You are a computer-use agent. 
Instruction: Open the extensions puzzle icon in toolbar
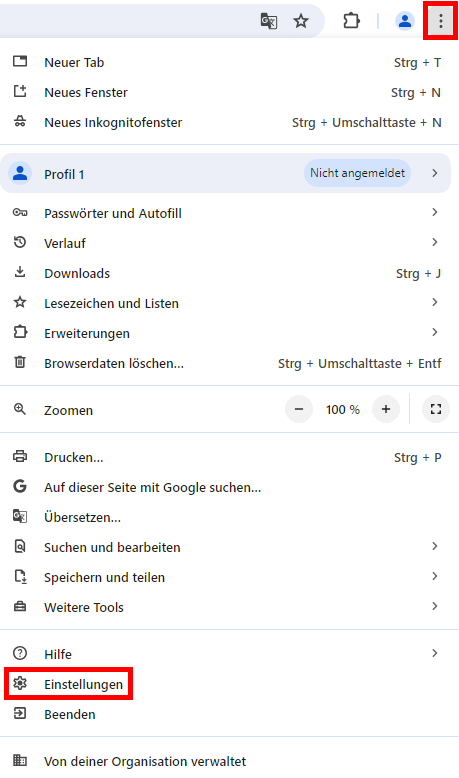(351, 21)
